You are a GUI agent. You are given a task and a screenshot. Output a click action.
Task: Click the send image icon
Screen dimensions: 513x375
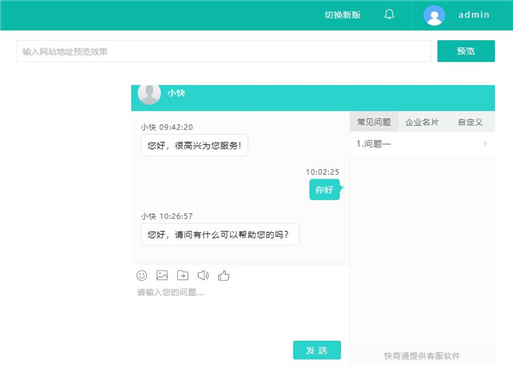(x=162, y=275)
